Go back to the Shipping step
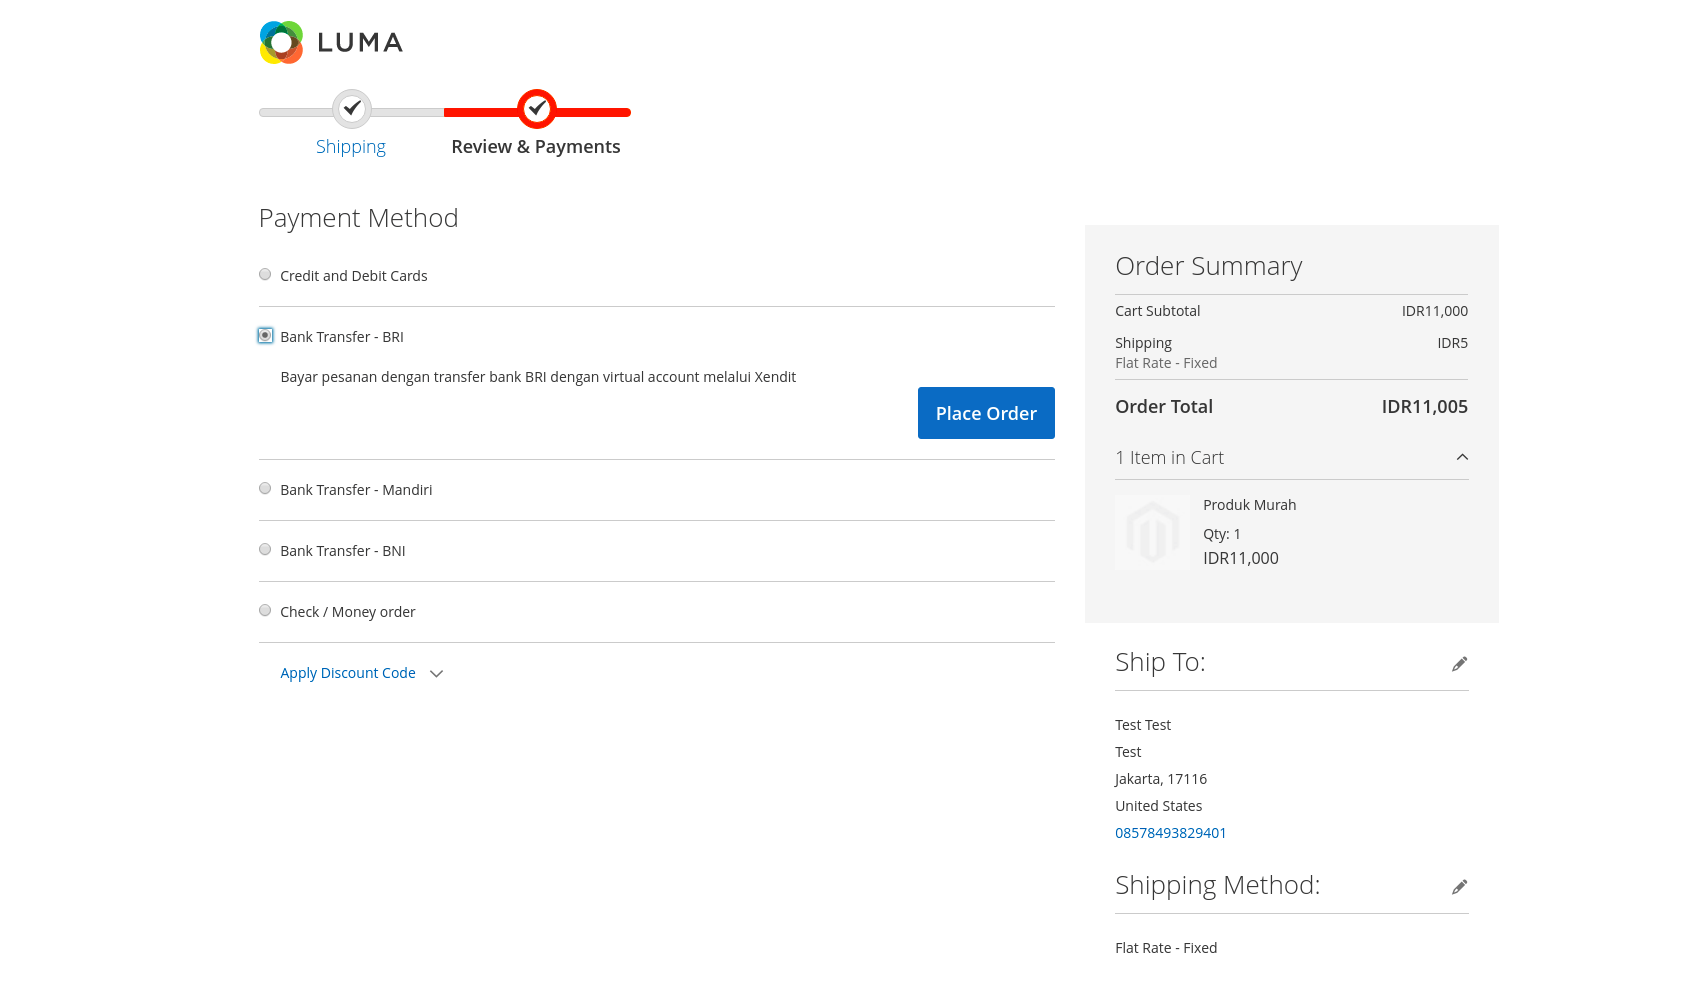The image size is (1702, 1006). 351,146
